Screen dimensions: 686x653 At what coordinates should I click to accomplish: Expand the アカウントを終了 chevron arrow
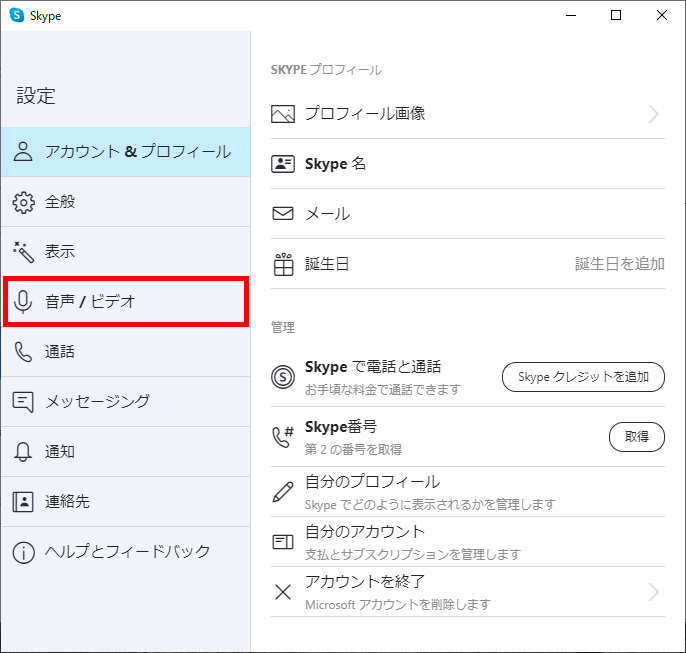click(653, 592)
